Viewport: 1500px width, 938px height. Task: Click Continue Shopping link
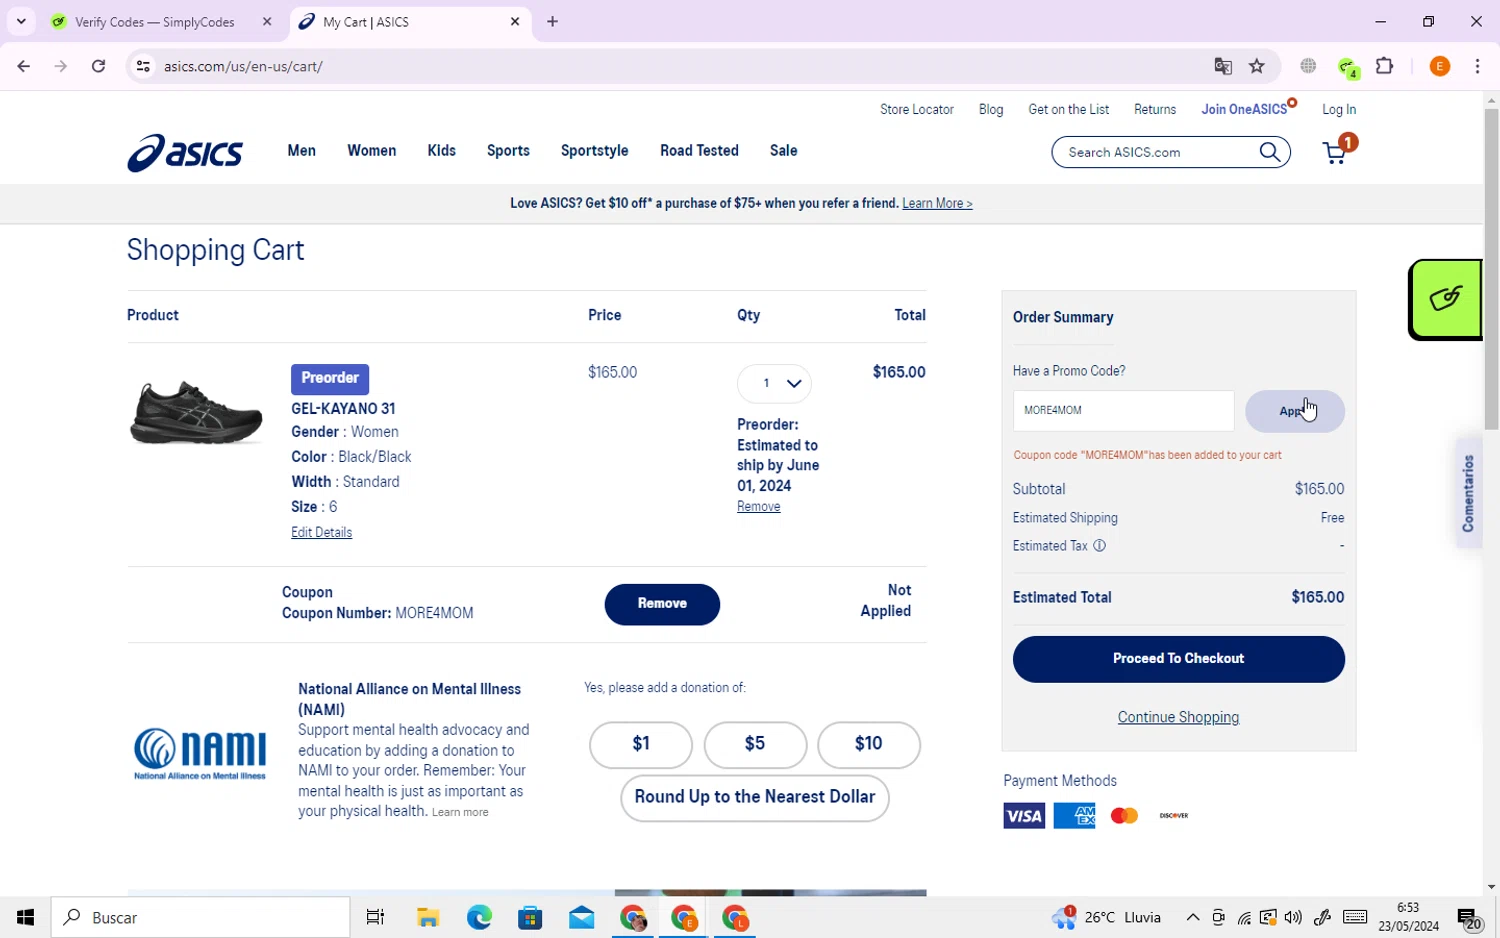click(x=1178, y=717)
